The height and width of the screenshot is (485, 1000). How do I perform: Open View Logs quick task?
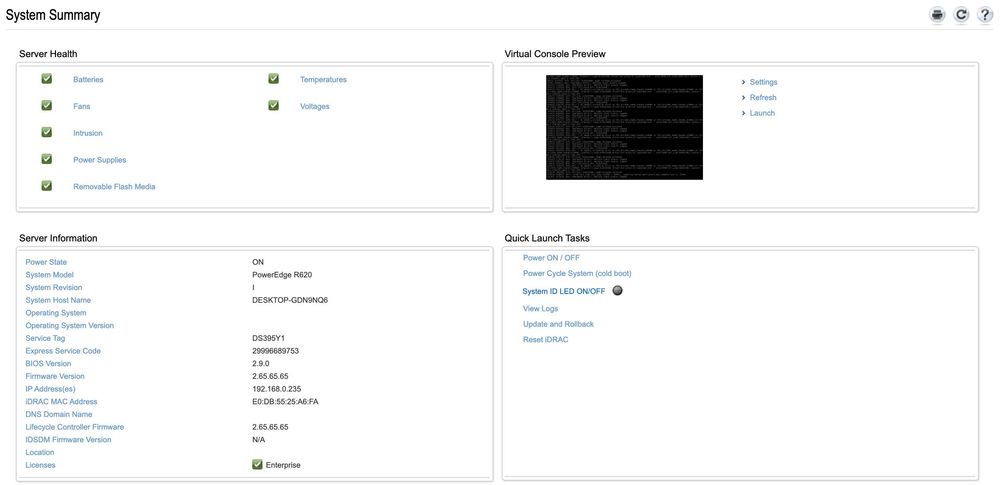(540, 308)
